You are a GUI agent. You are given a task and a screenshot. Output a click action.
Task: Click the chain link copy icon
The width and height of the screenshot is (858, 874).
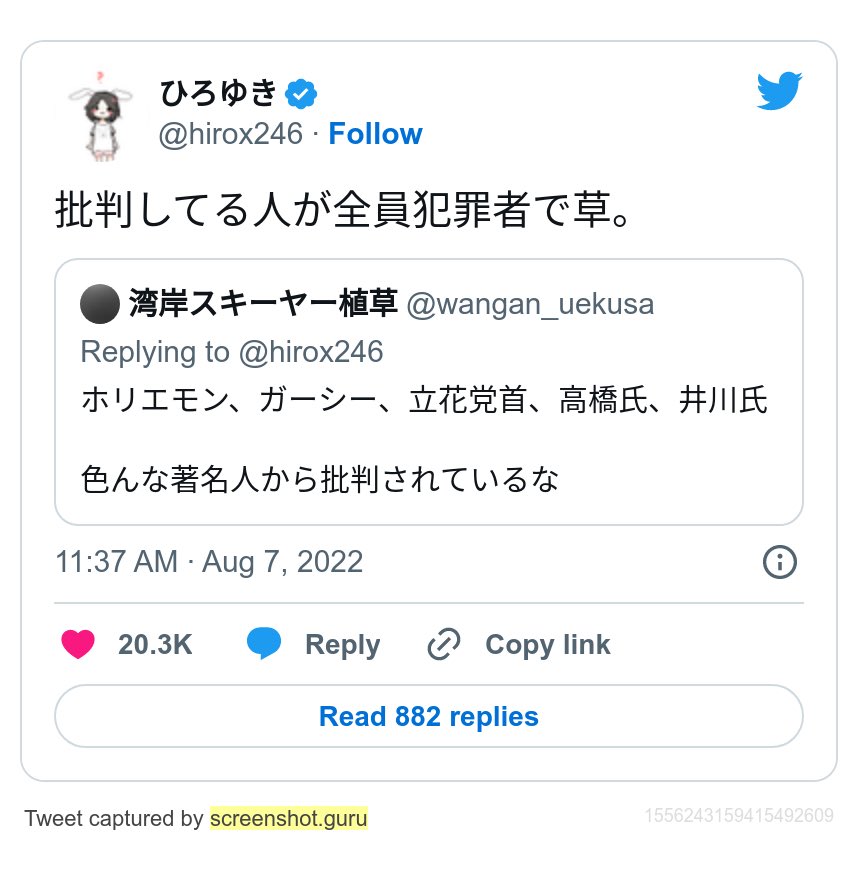[444, 644]
